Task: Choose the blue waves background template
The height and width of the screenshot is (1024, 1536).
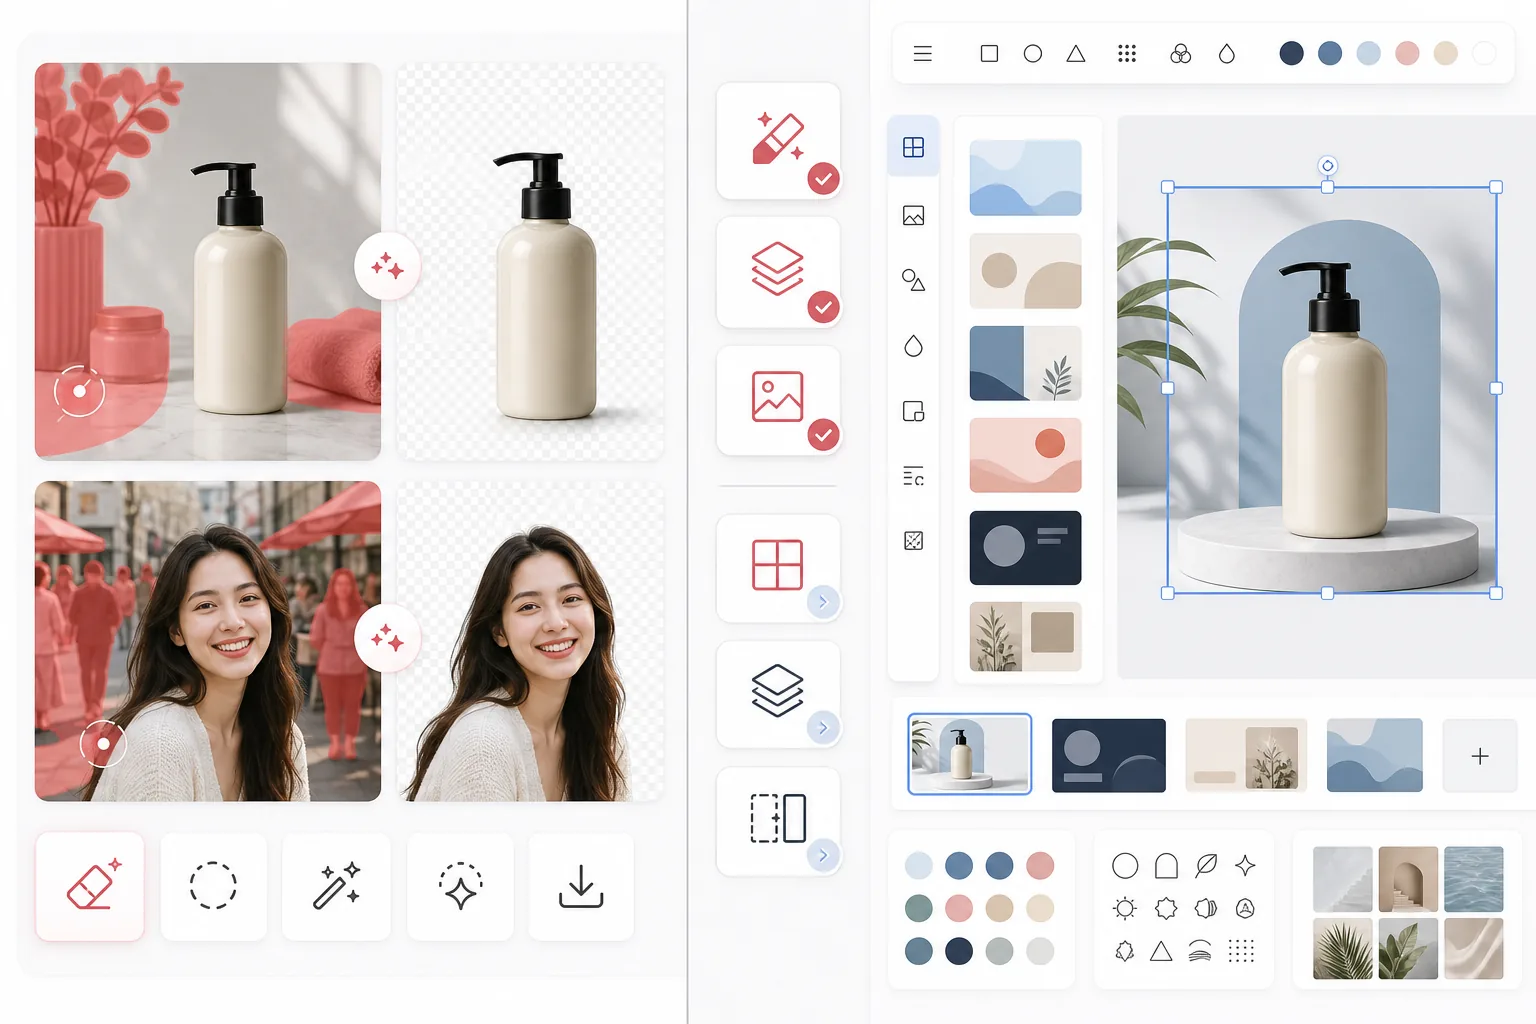Action: [x=1025, y=178]
